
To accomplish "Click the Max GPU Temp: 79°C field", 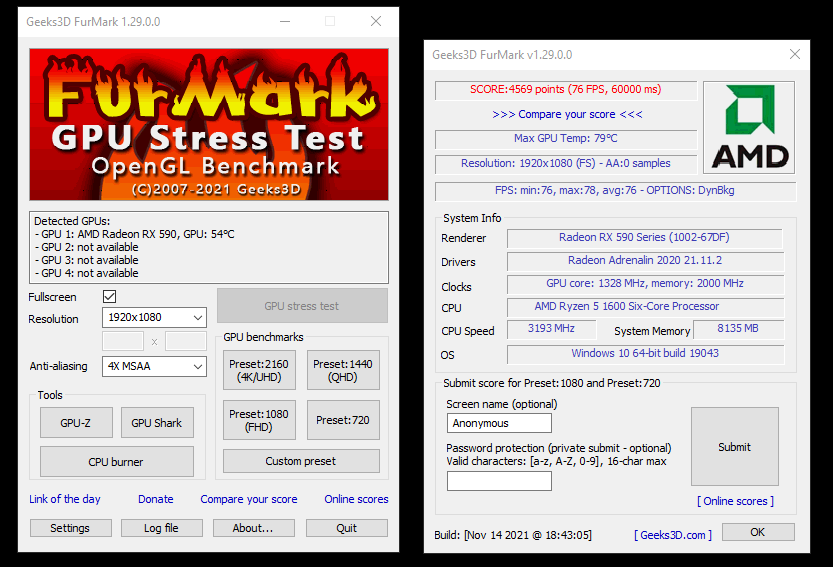I will (566, 139).
